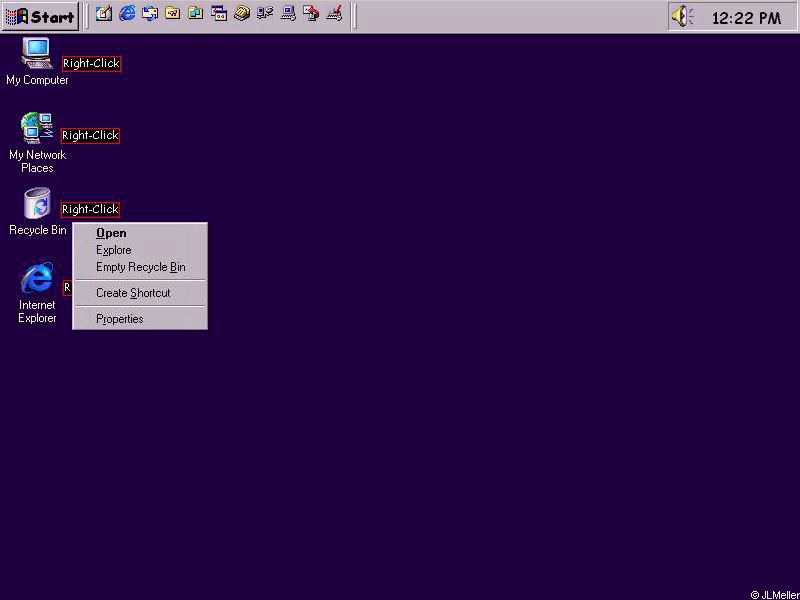Click the connected network computers quick launch icon
Screen dimensions: 800x600
click(x=265, y=13)
